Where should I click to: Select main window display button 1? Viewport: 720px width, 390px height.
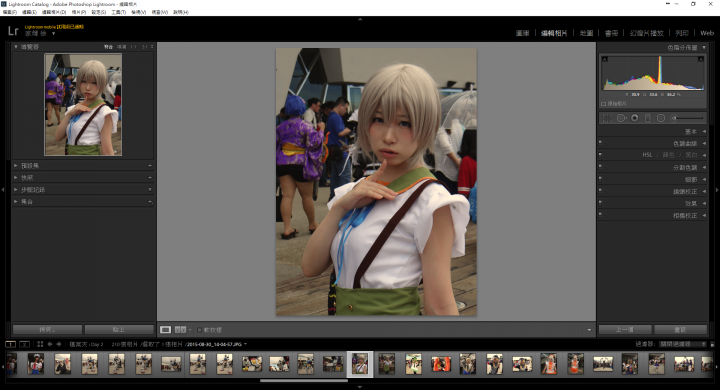(10, 344)
